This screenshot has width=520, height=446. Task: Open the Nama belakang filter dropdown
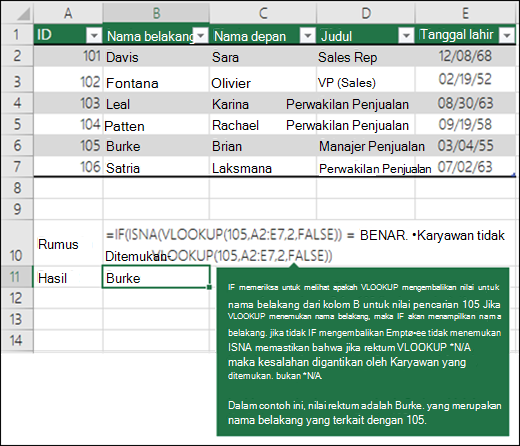click(x=201, y=35)
